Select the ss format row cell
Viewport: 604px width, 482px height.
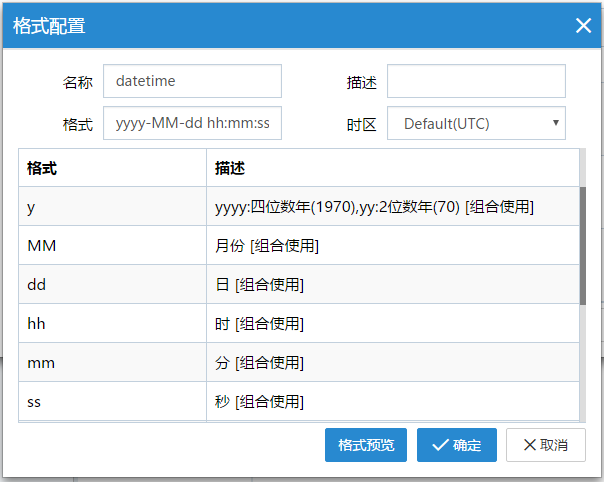click(112, 402)
